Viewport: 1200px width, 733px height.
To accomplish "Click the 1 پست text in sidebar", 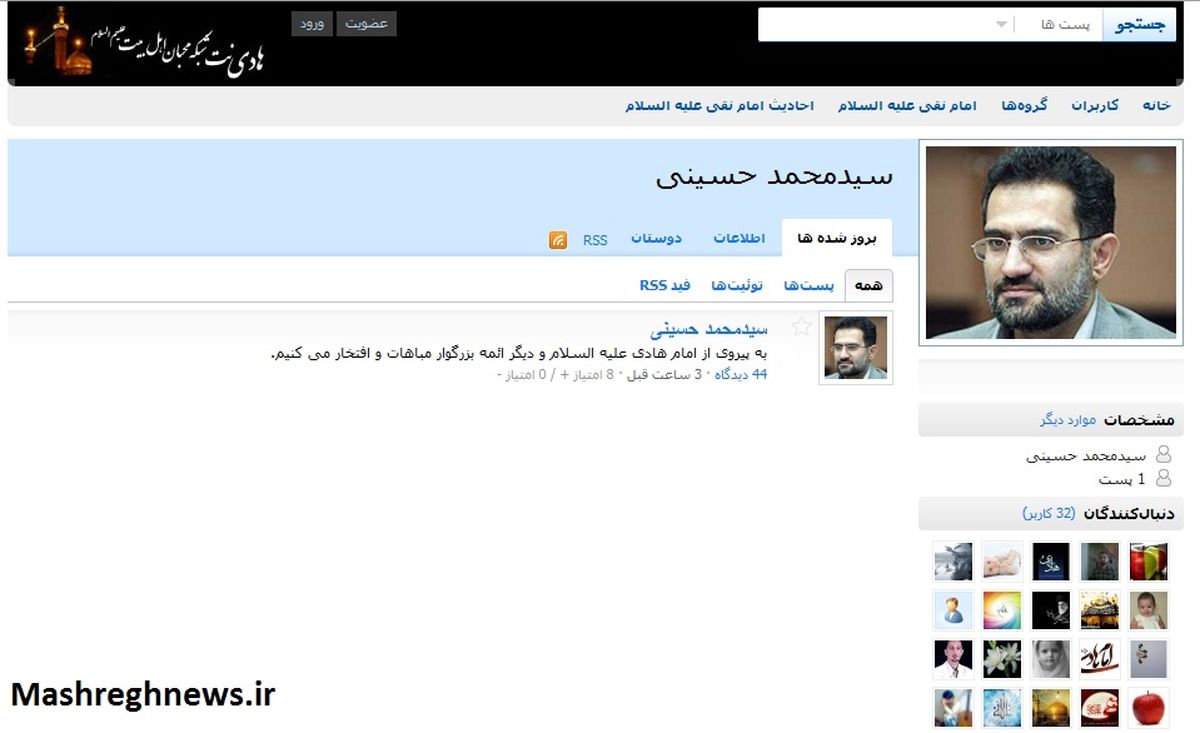I will [1122, 479].
